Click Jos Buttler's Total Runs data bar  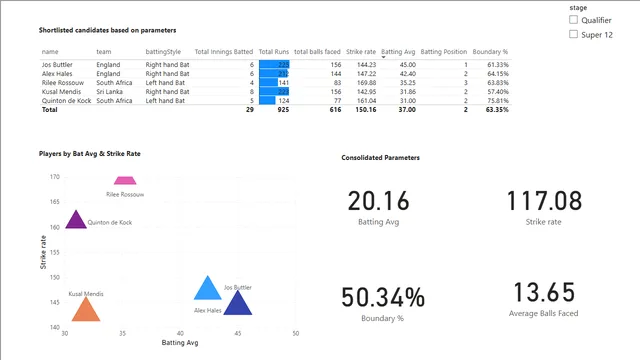click(x=274, y=64)
